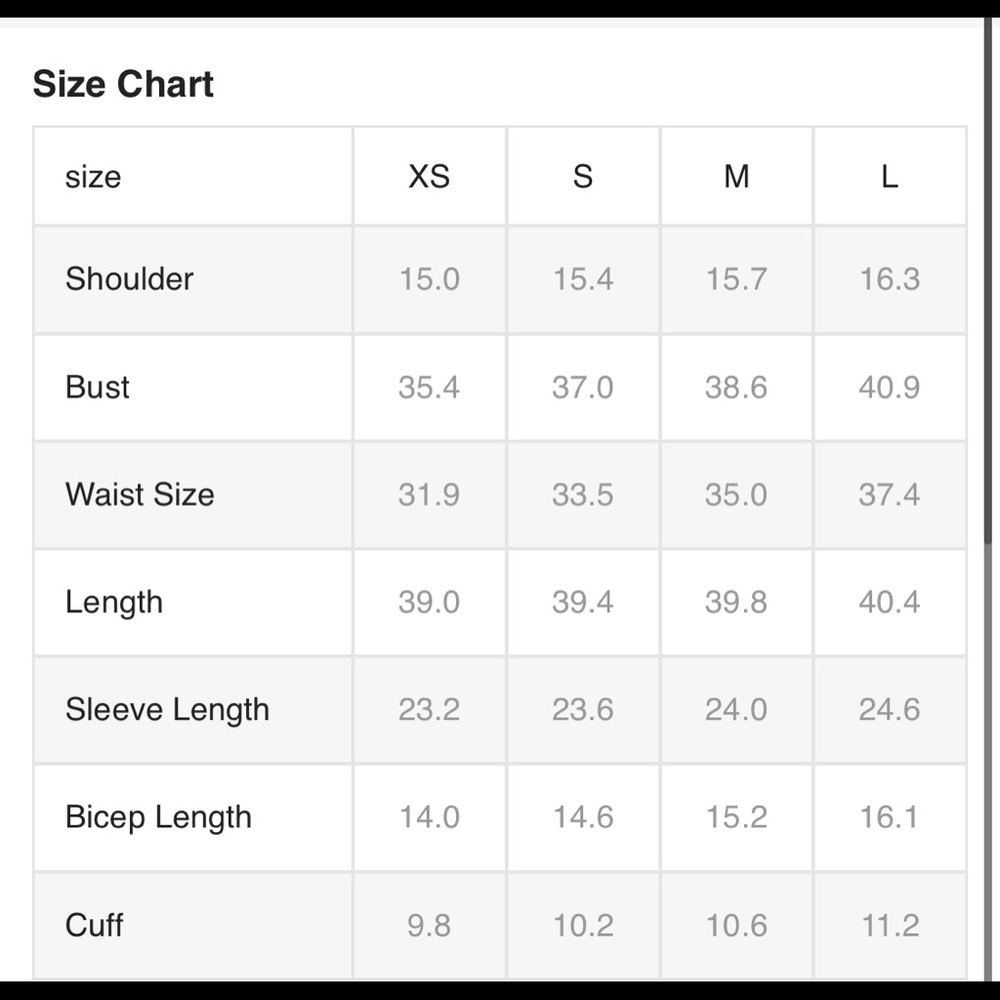Select the XS size column header
This screenshot has height=1000, width=1000.
click(x=429, y=176)
